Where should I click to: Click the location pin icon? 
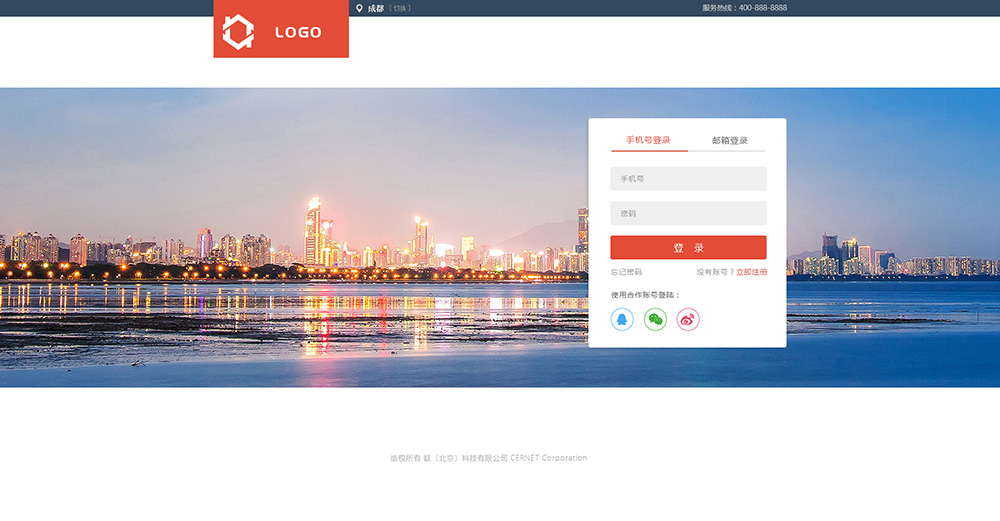pos(359,8)
